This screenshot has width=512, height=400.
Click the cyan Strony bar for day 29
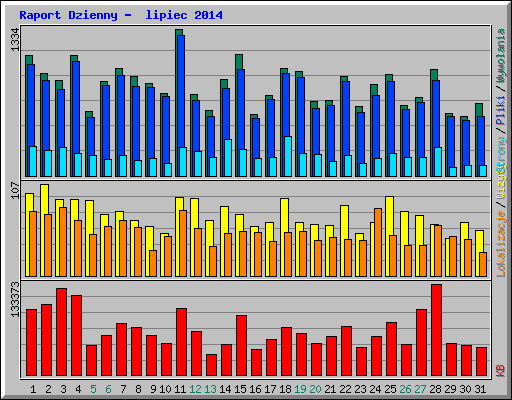click(x=453, y=172)
